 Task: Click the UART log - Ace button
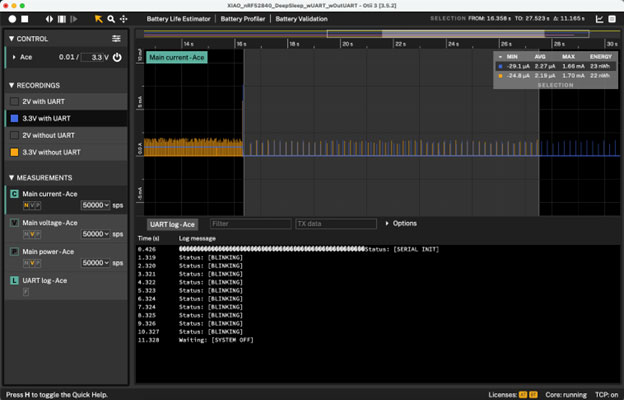click(x=172, y=224)
